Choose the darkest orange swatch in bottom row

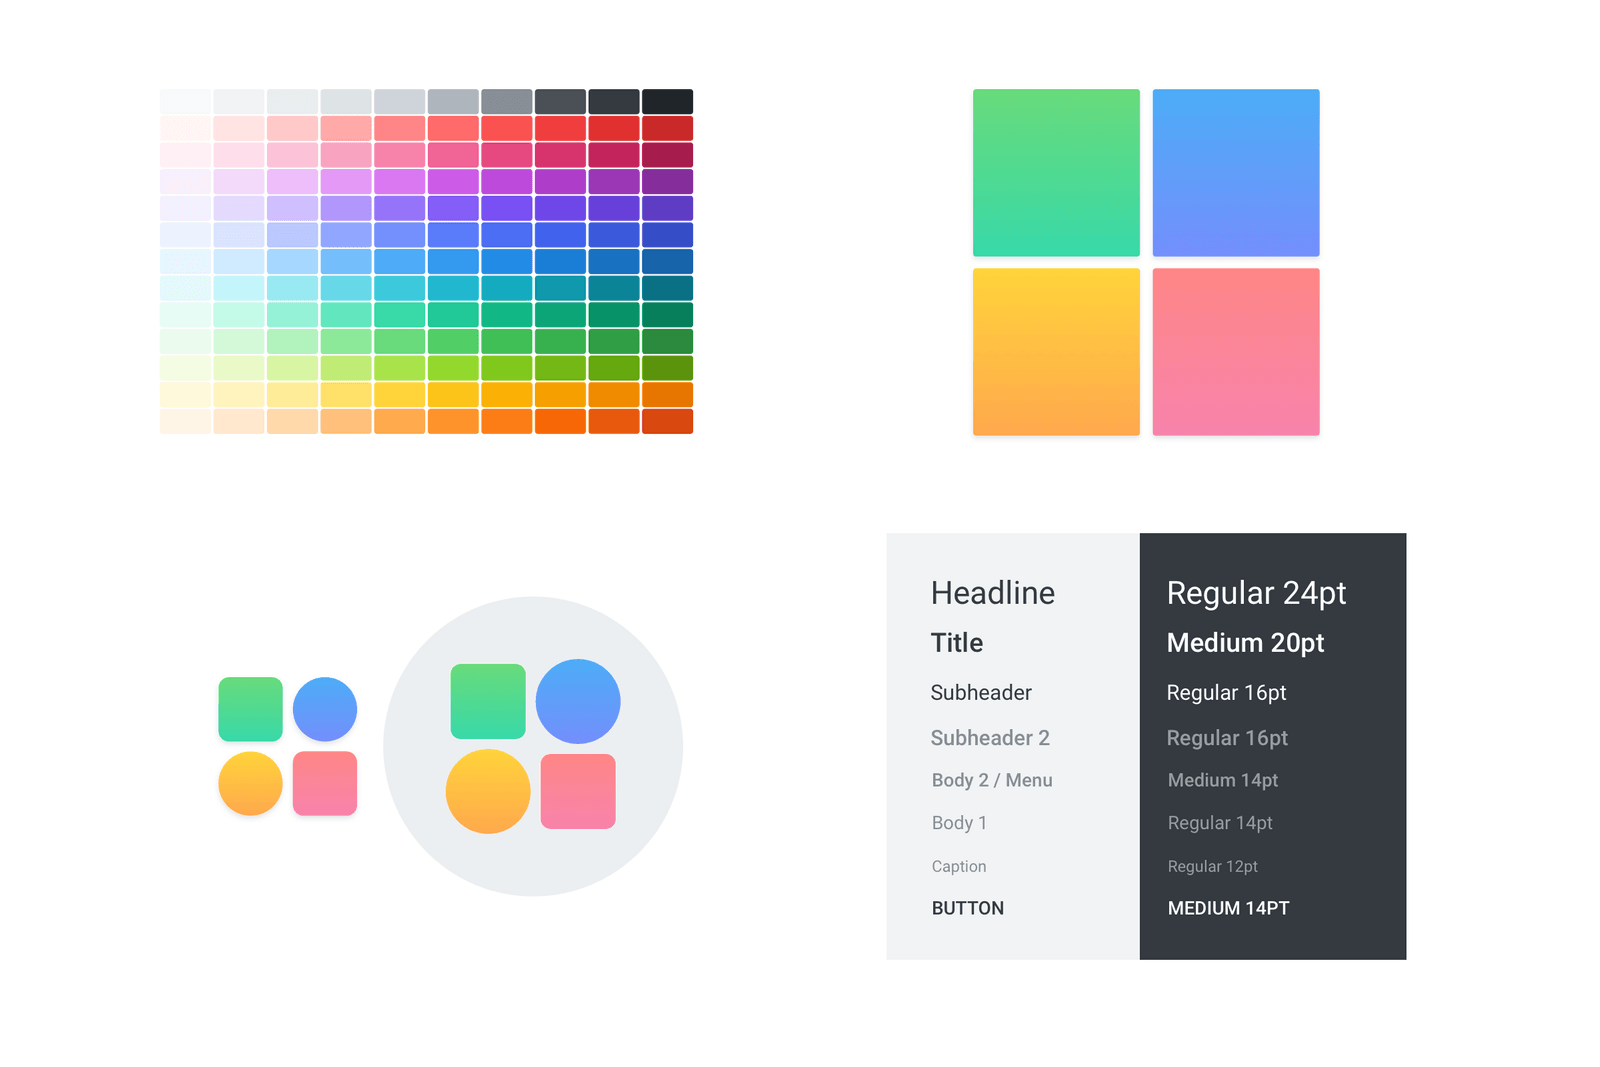(667, 421)
